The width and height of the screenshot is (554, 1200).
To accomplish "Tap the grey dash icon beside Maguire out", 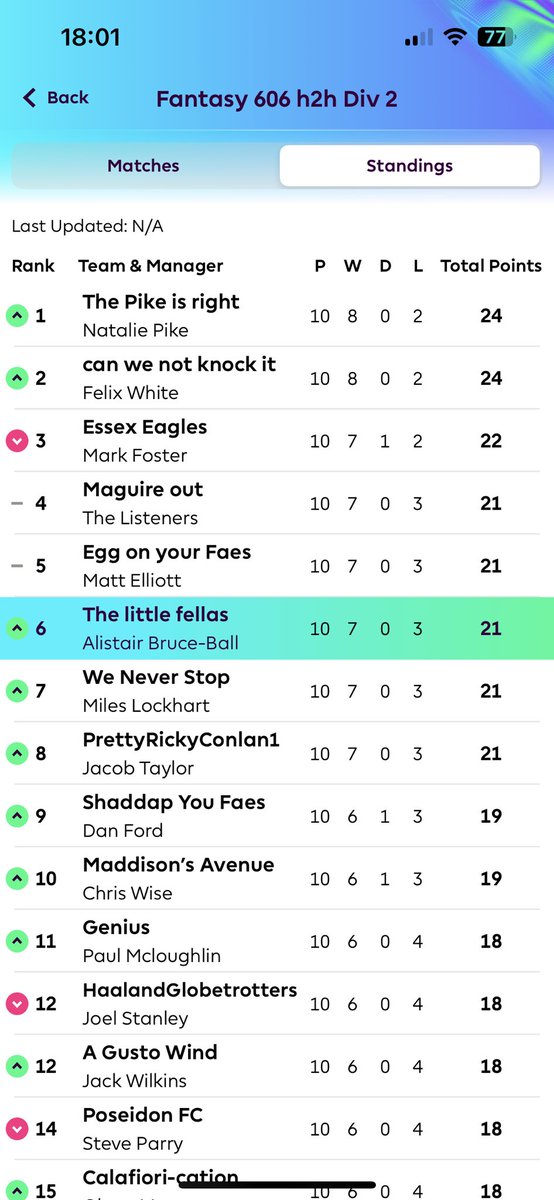I will coord(16,504).
